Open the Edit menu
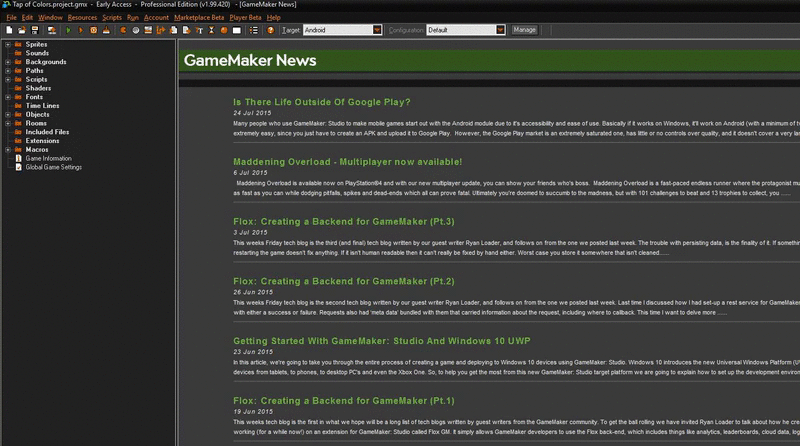Viewport: 800px width, 446px height. (27, 17)
